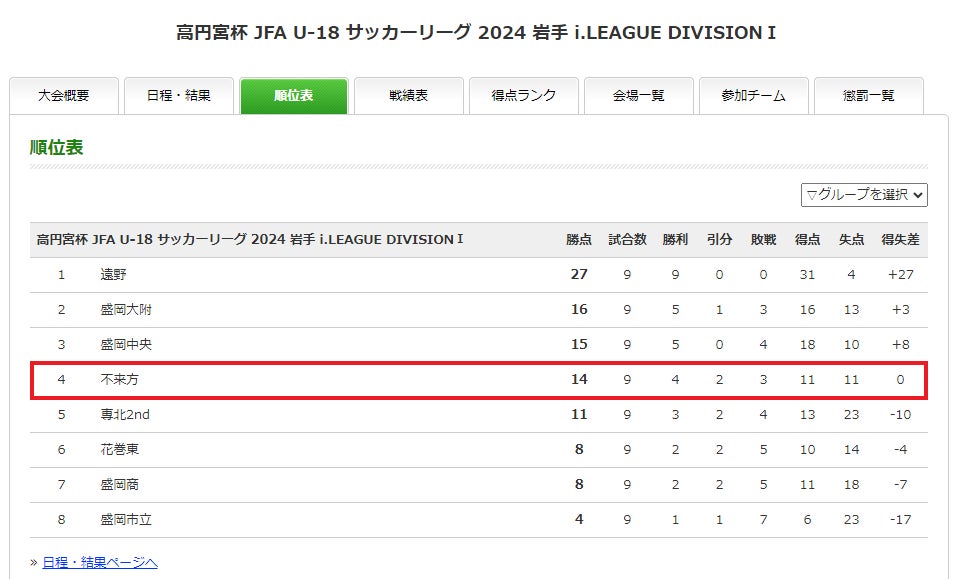Click the 遠野 team row
The height and width of the screenshot is (579, 966).
coord(114,275)
